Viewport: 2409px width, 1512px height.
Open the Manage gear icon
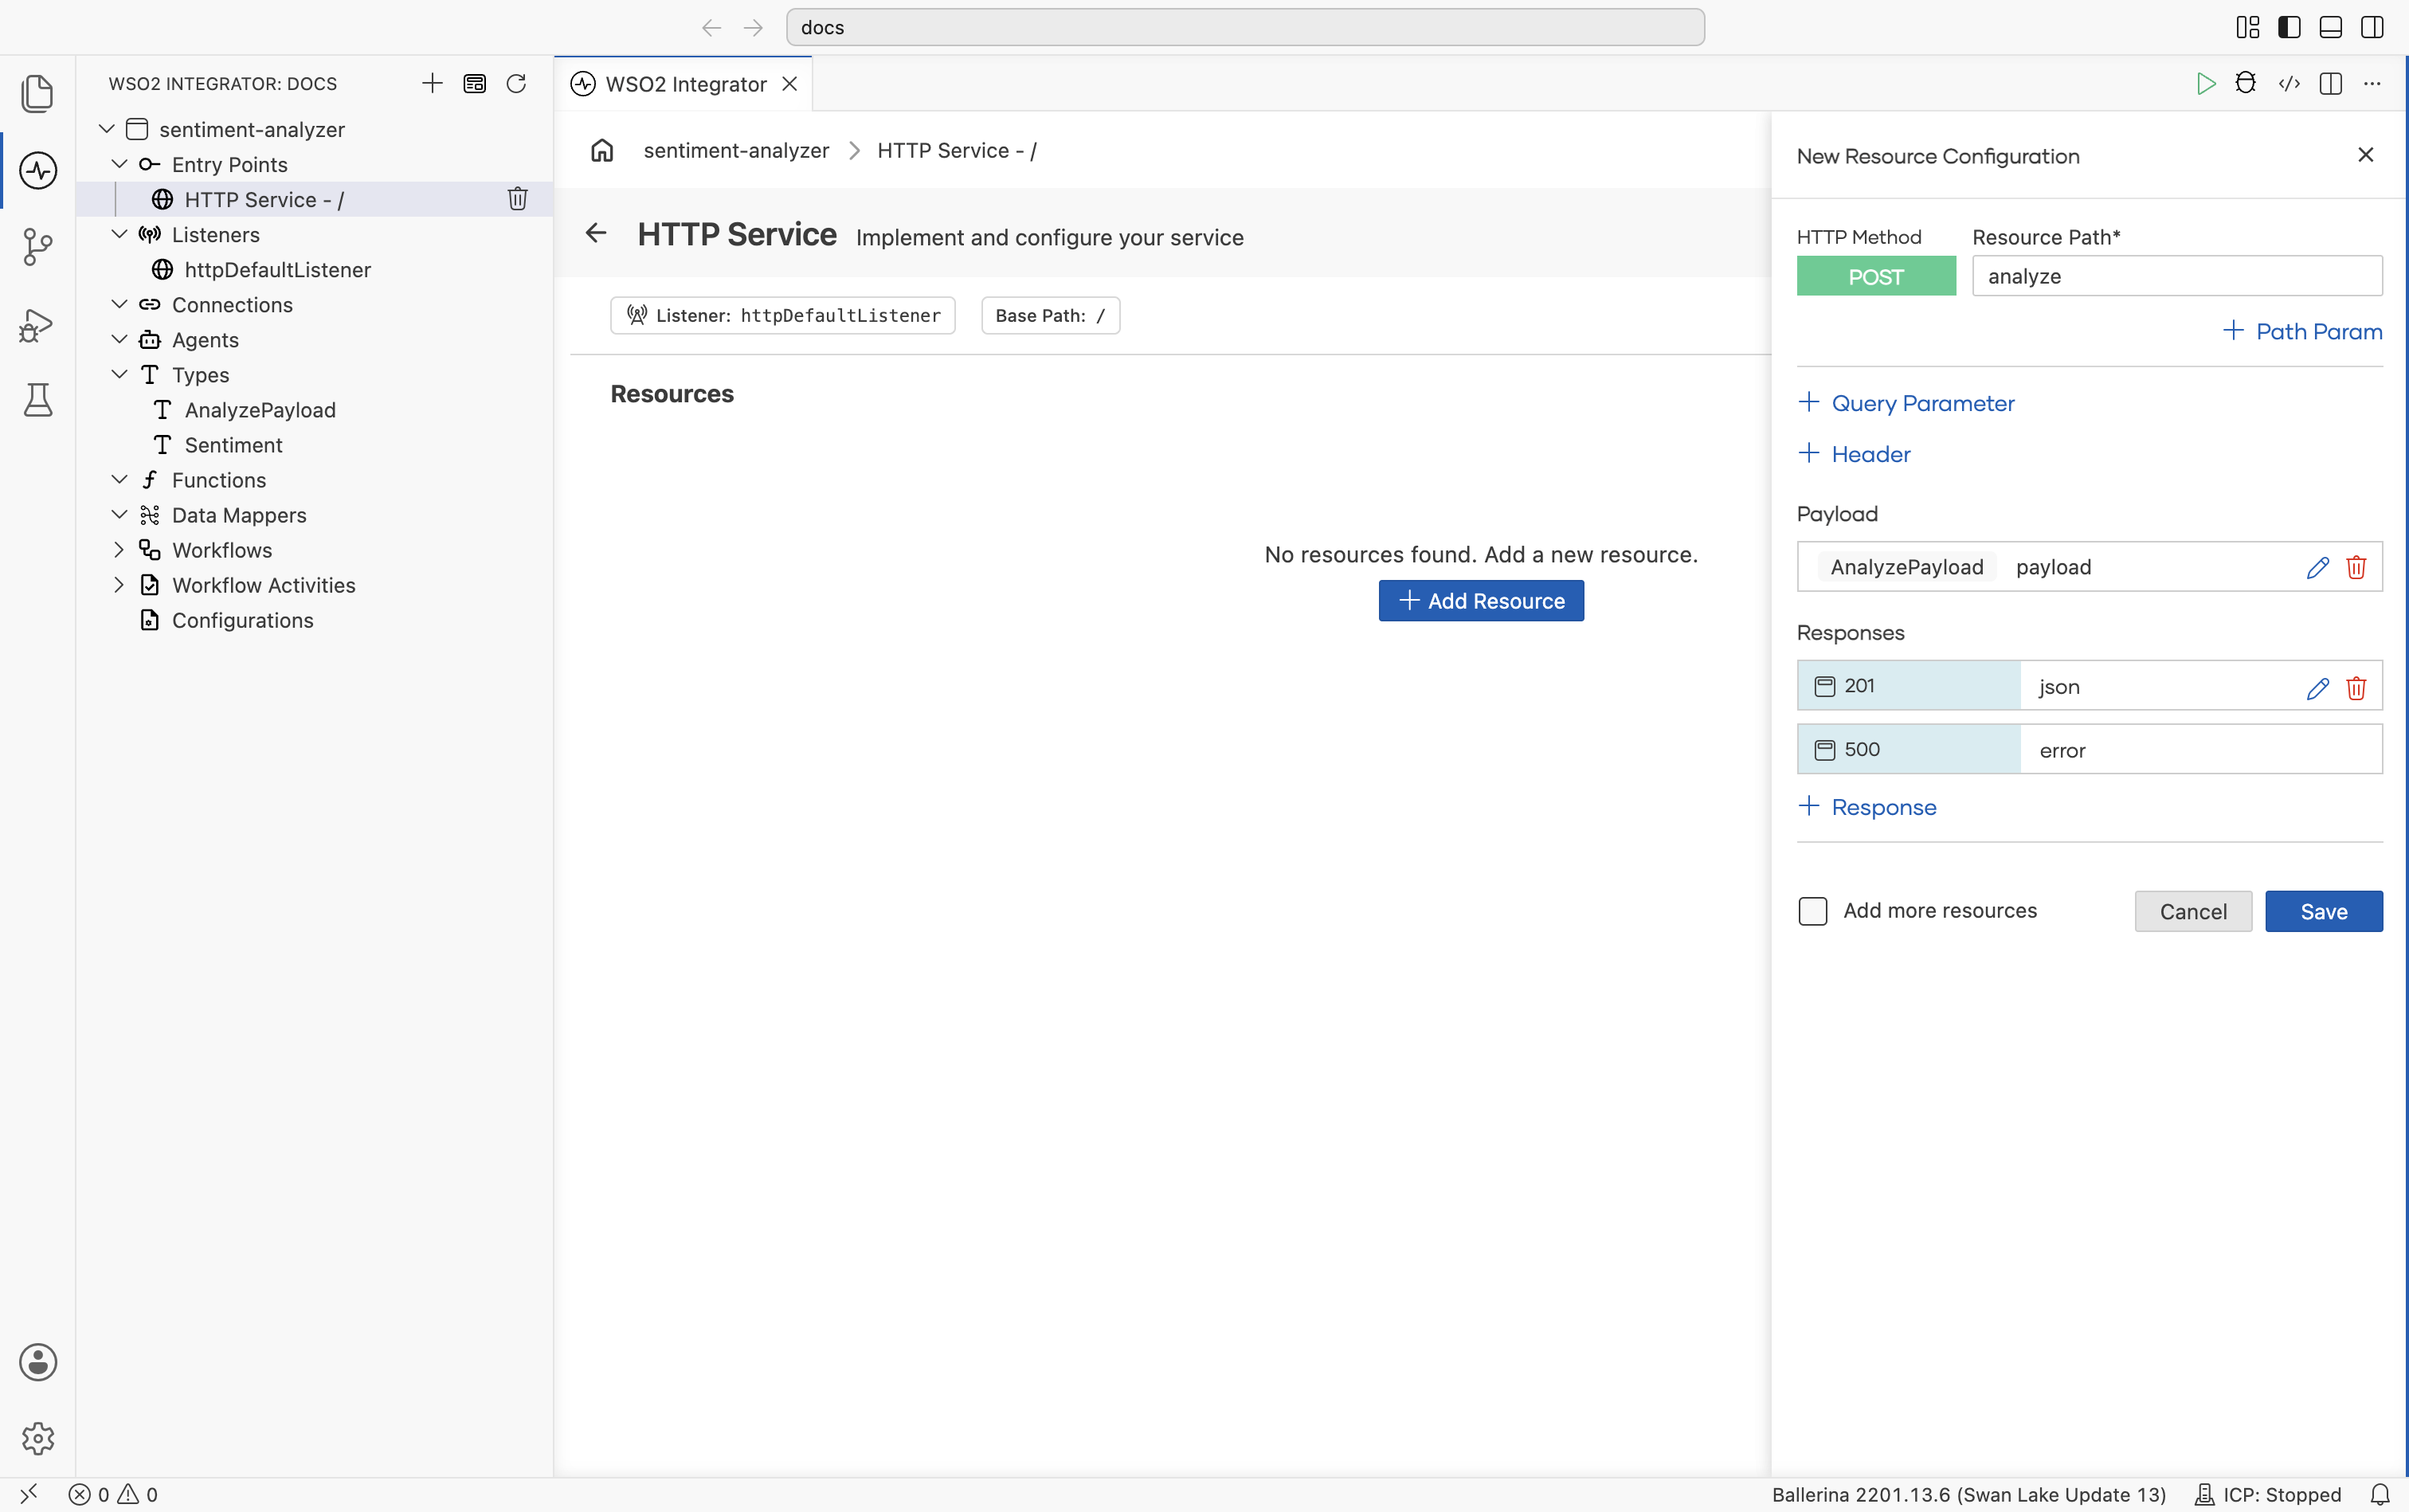point(38,1438)
